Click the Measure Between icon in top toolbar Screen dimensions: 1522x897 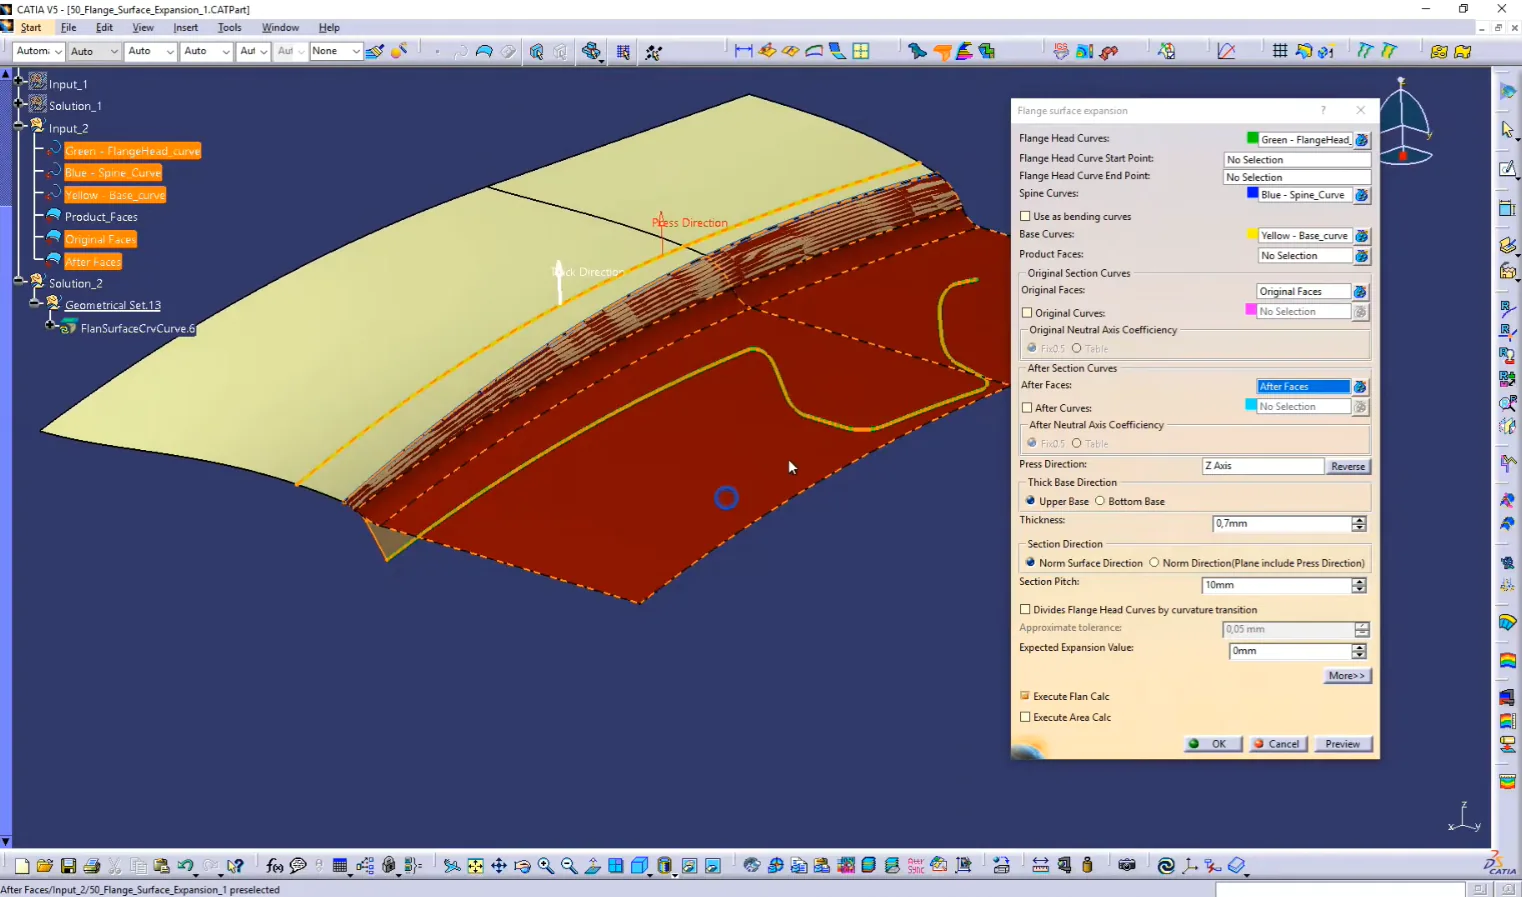(743, 51)
